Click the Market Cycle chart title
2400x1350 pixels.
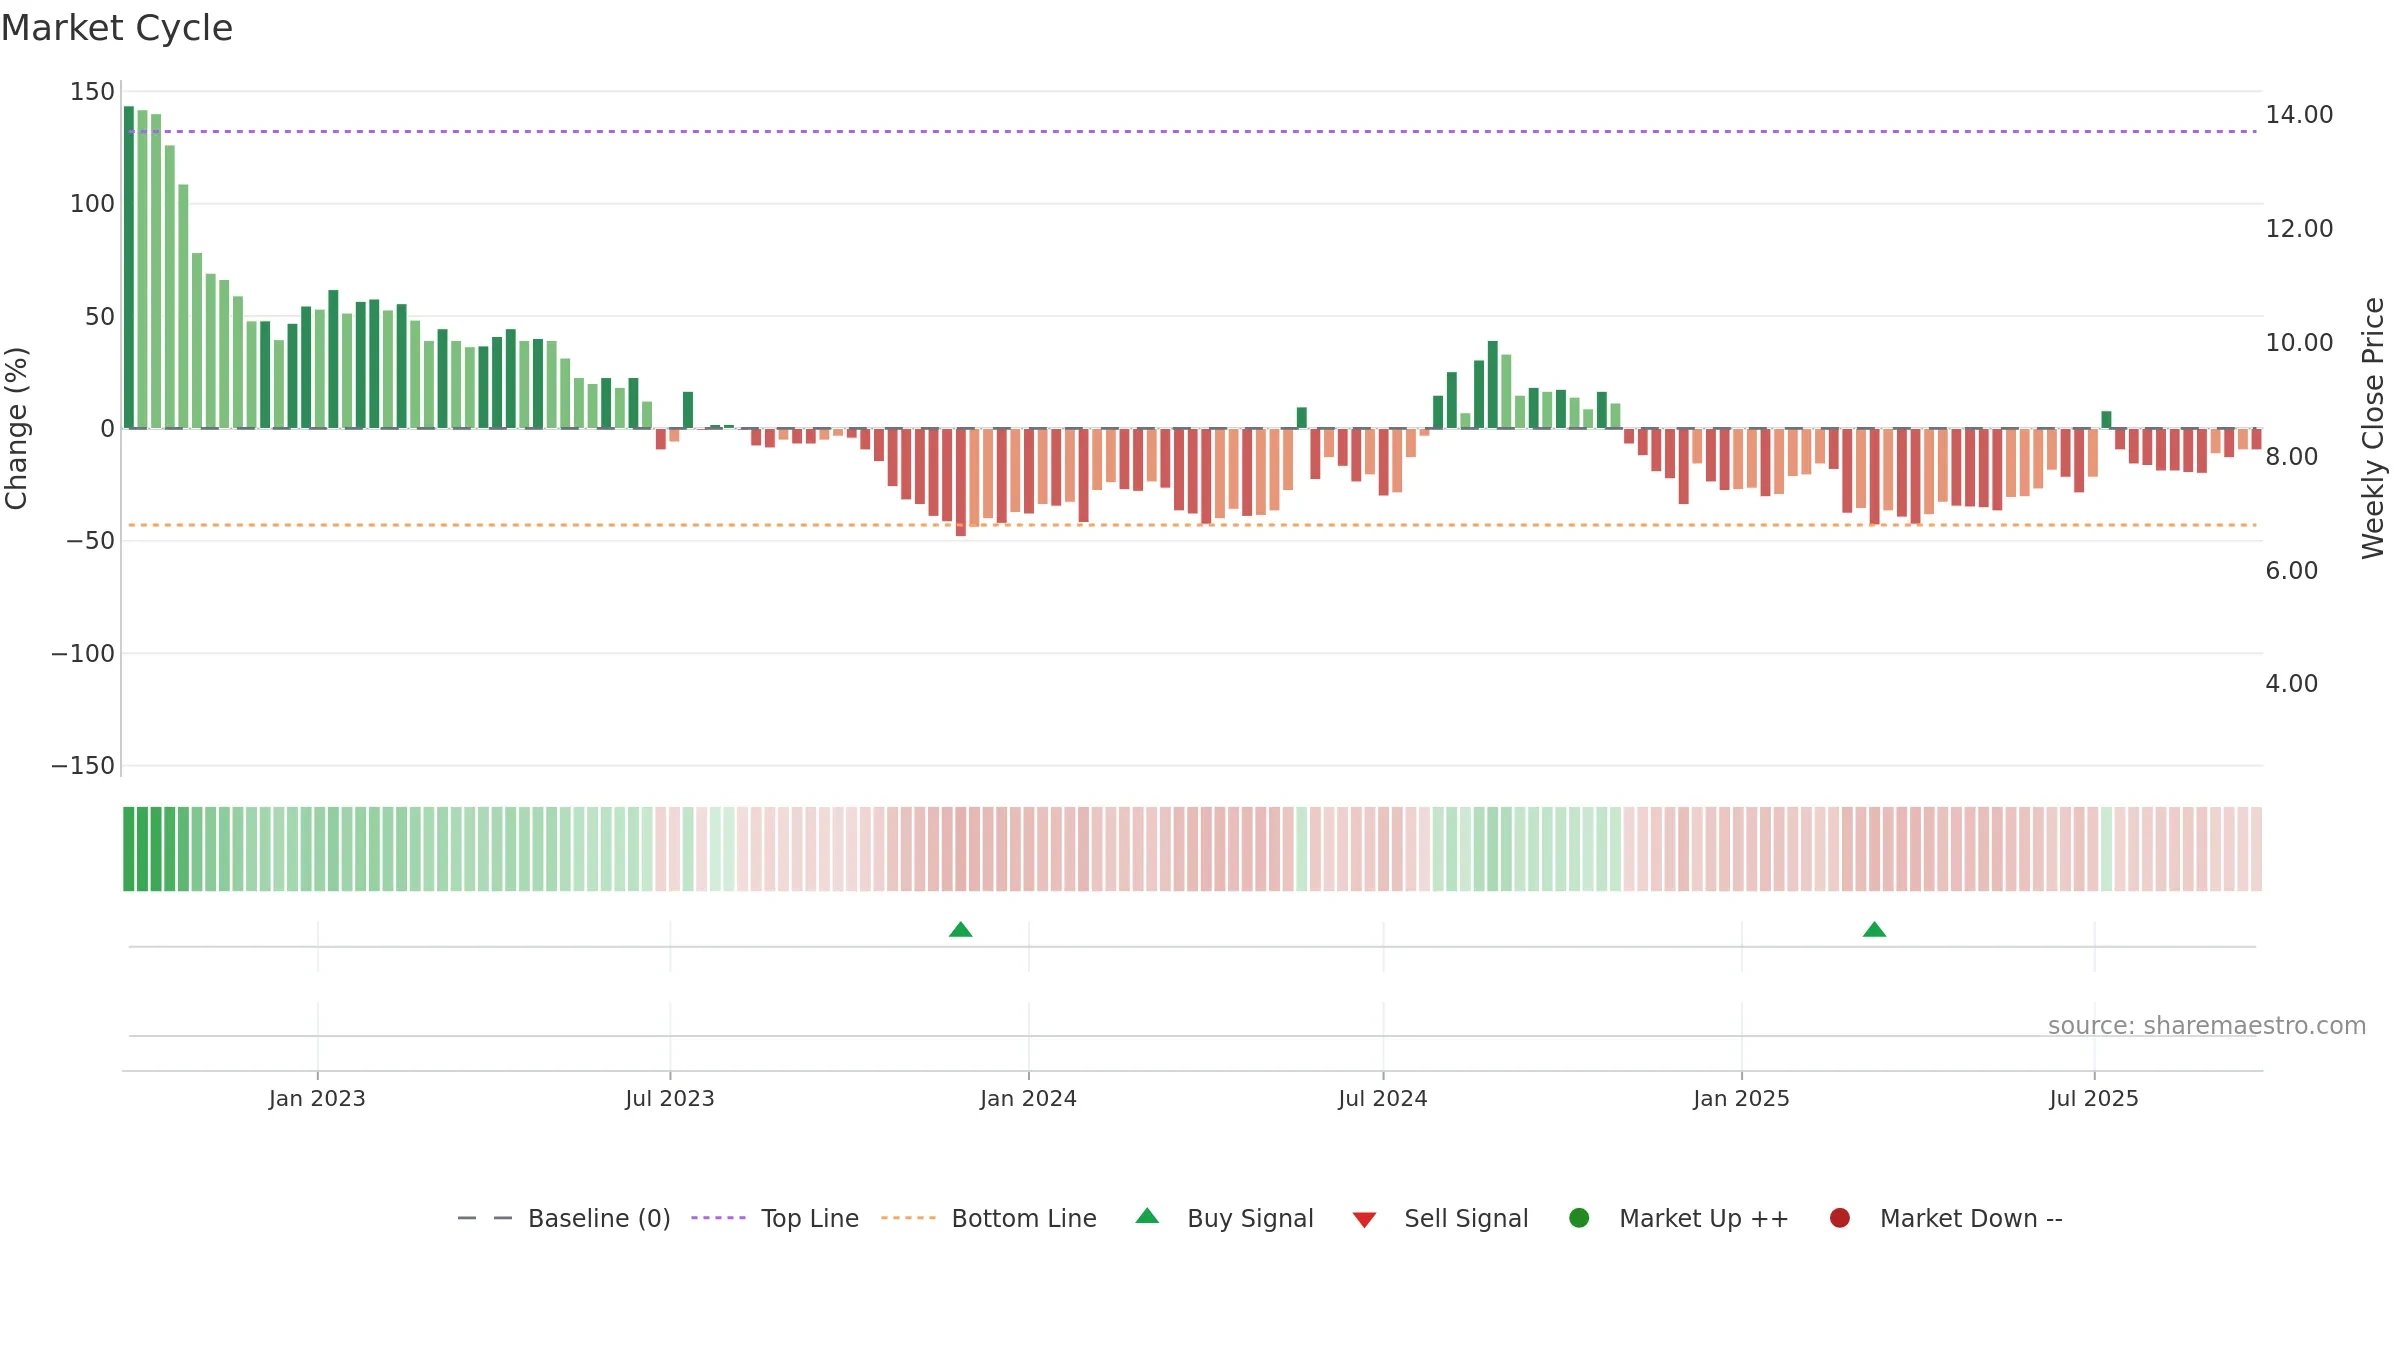pyautogui.click(x=117, y=28)
